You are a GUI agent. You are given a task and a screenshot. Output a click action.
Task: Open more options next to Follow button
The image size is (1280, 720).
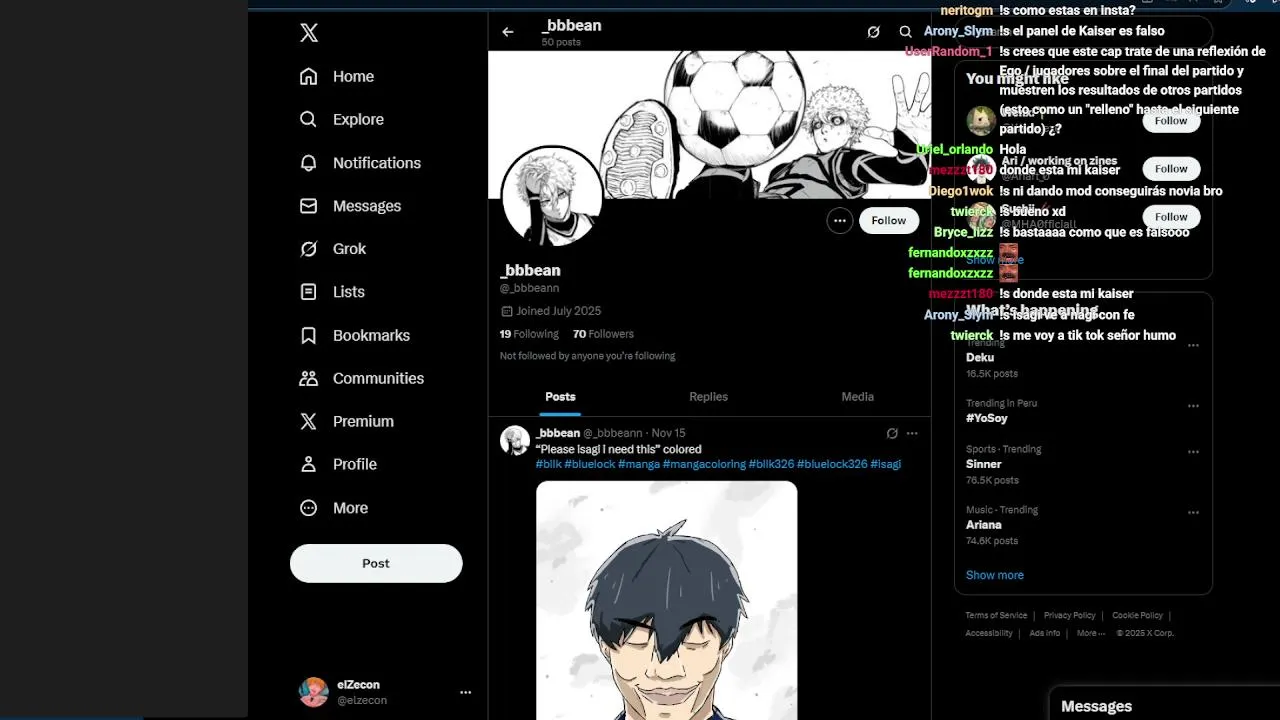coord(840,221)
